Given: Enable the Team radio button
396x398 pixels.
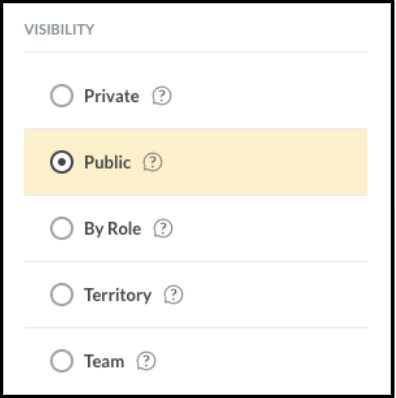Looking at the screenshot, I should [62, 361].
